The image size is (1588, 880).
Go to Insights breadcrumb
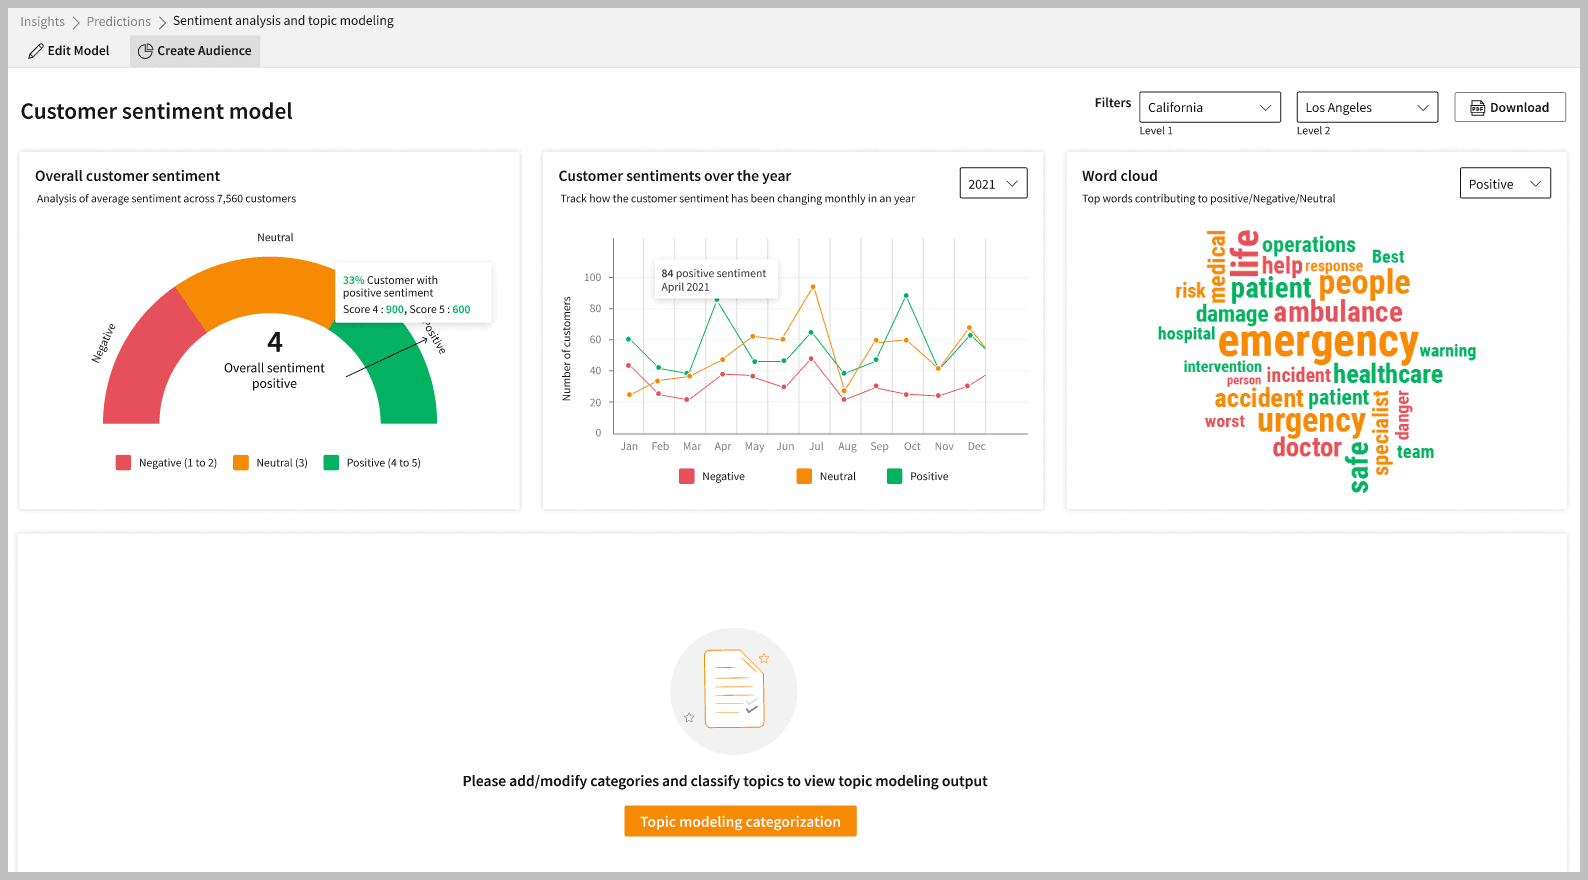tap(42, 21)
